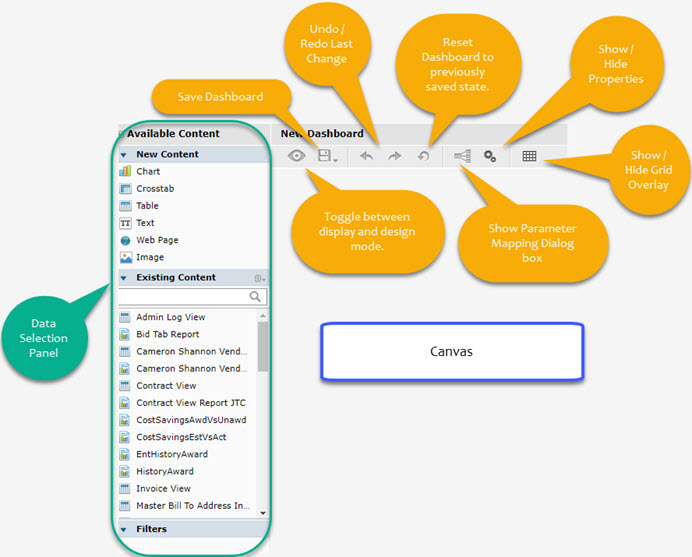Click the Master Bill To Address icon
Screen dimensions: 692x557
coord(125,506)
